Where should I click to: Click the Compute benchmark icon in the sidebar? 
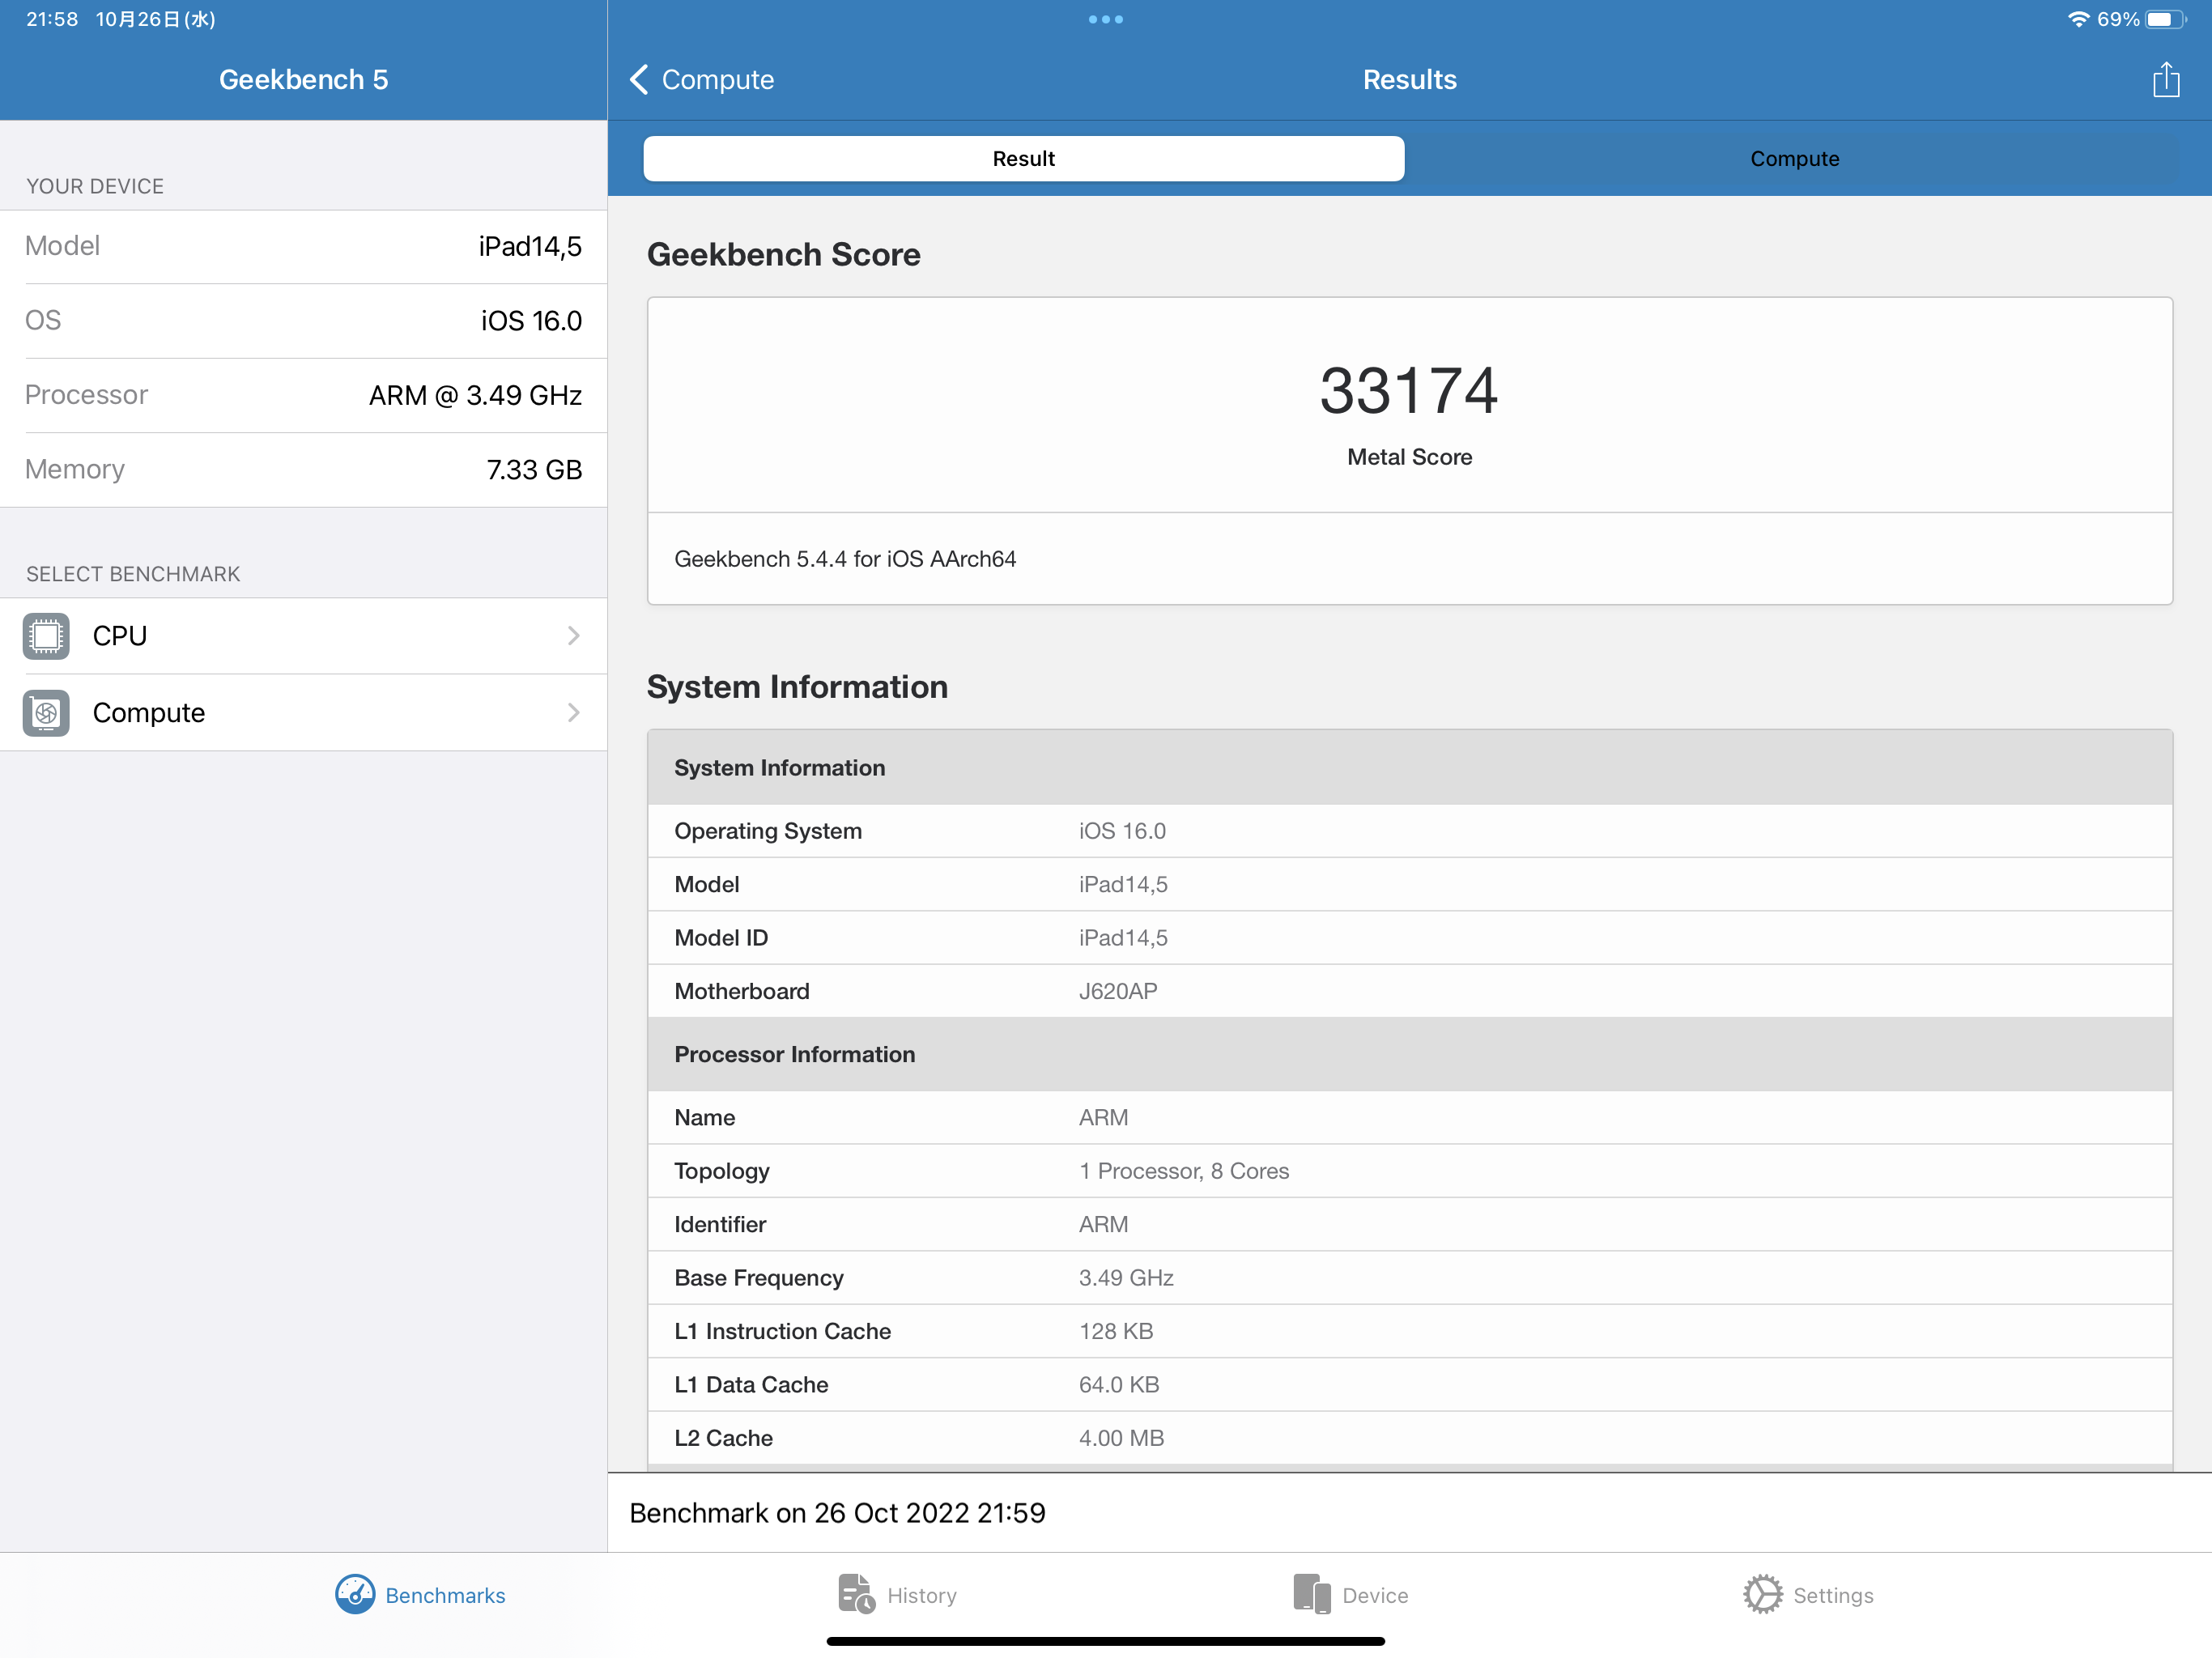click(46, 713)
